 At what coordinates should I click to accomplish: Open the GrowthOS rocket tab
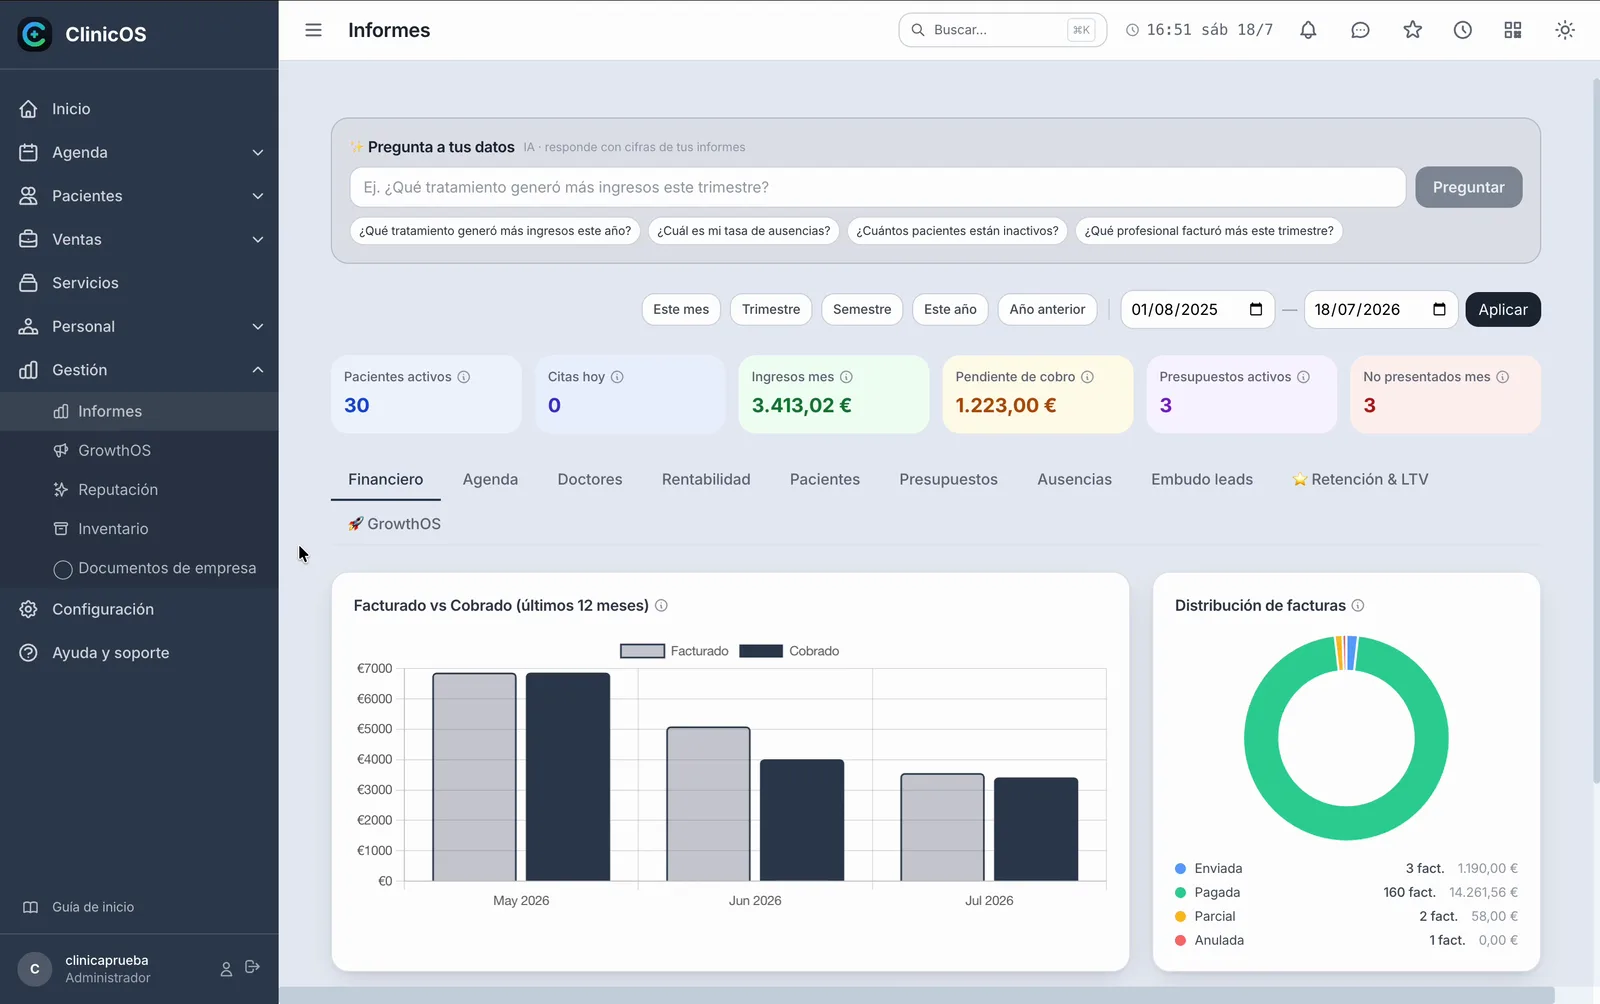(394, 524)
